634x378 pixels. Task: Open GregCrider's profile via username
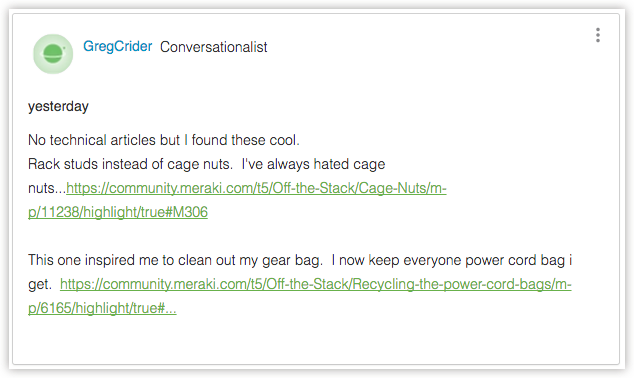pos(118,46)
